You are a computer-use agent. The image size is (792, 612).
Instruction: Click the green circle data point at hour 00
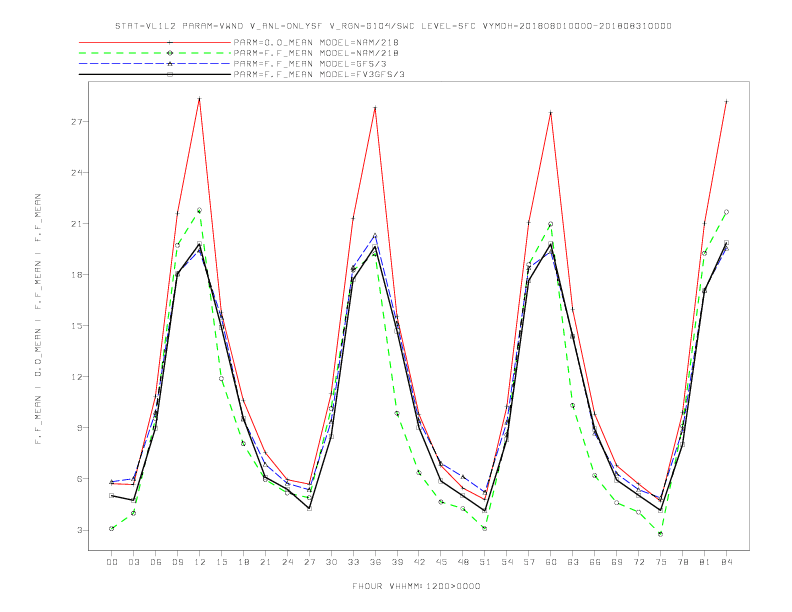(x=112, y=528)
